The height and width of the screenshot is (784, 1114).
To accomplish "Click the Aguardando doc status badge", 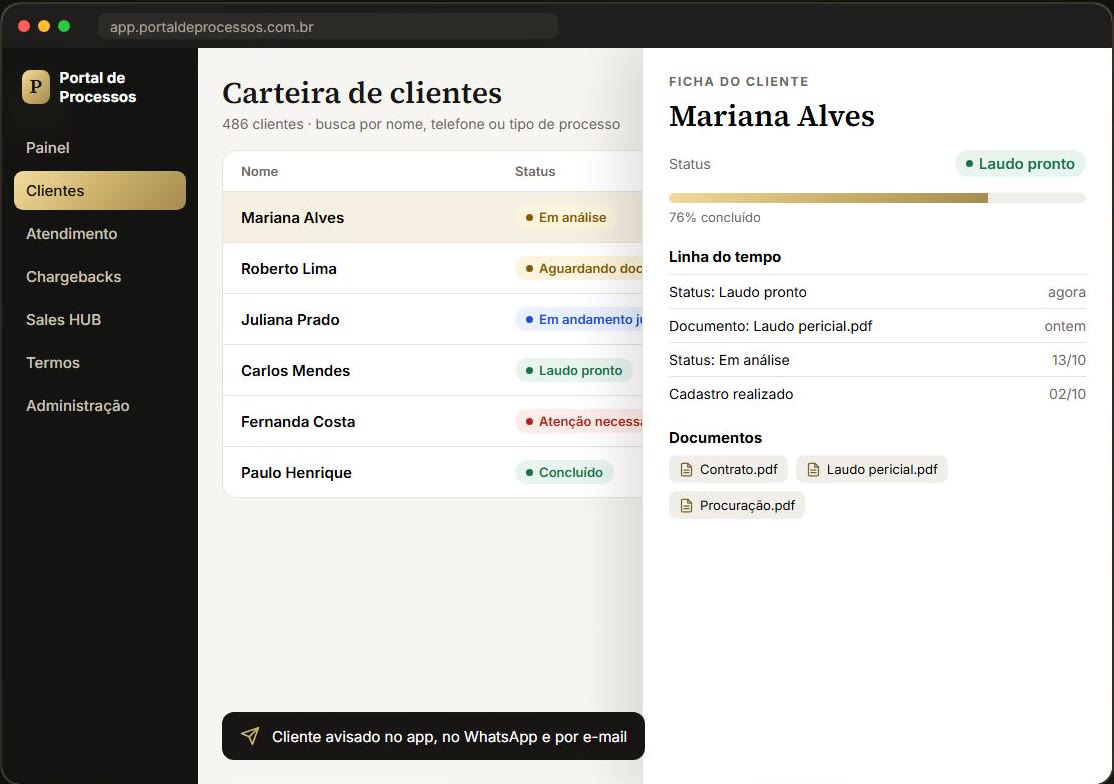I will [x=580, y=268].
